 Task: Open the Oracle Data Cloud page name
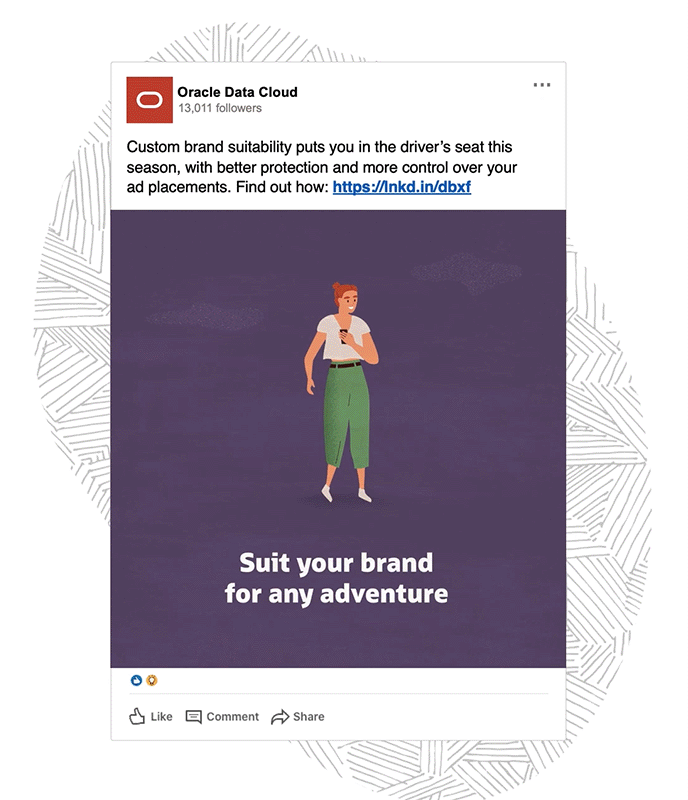pyautogui.click(x=237, y=92)
